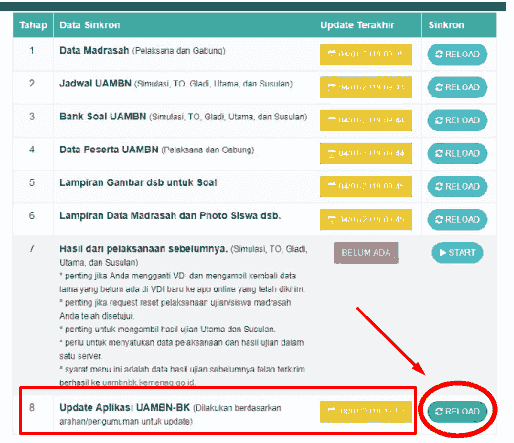Viewport: 514px width, 443px height.
Task: Reload Data Madrasah sync row
Action: [x=457, y=54]
